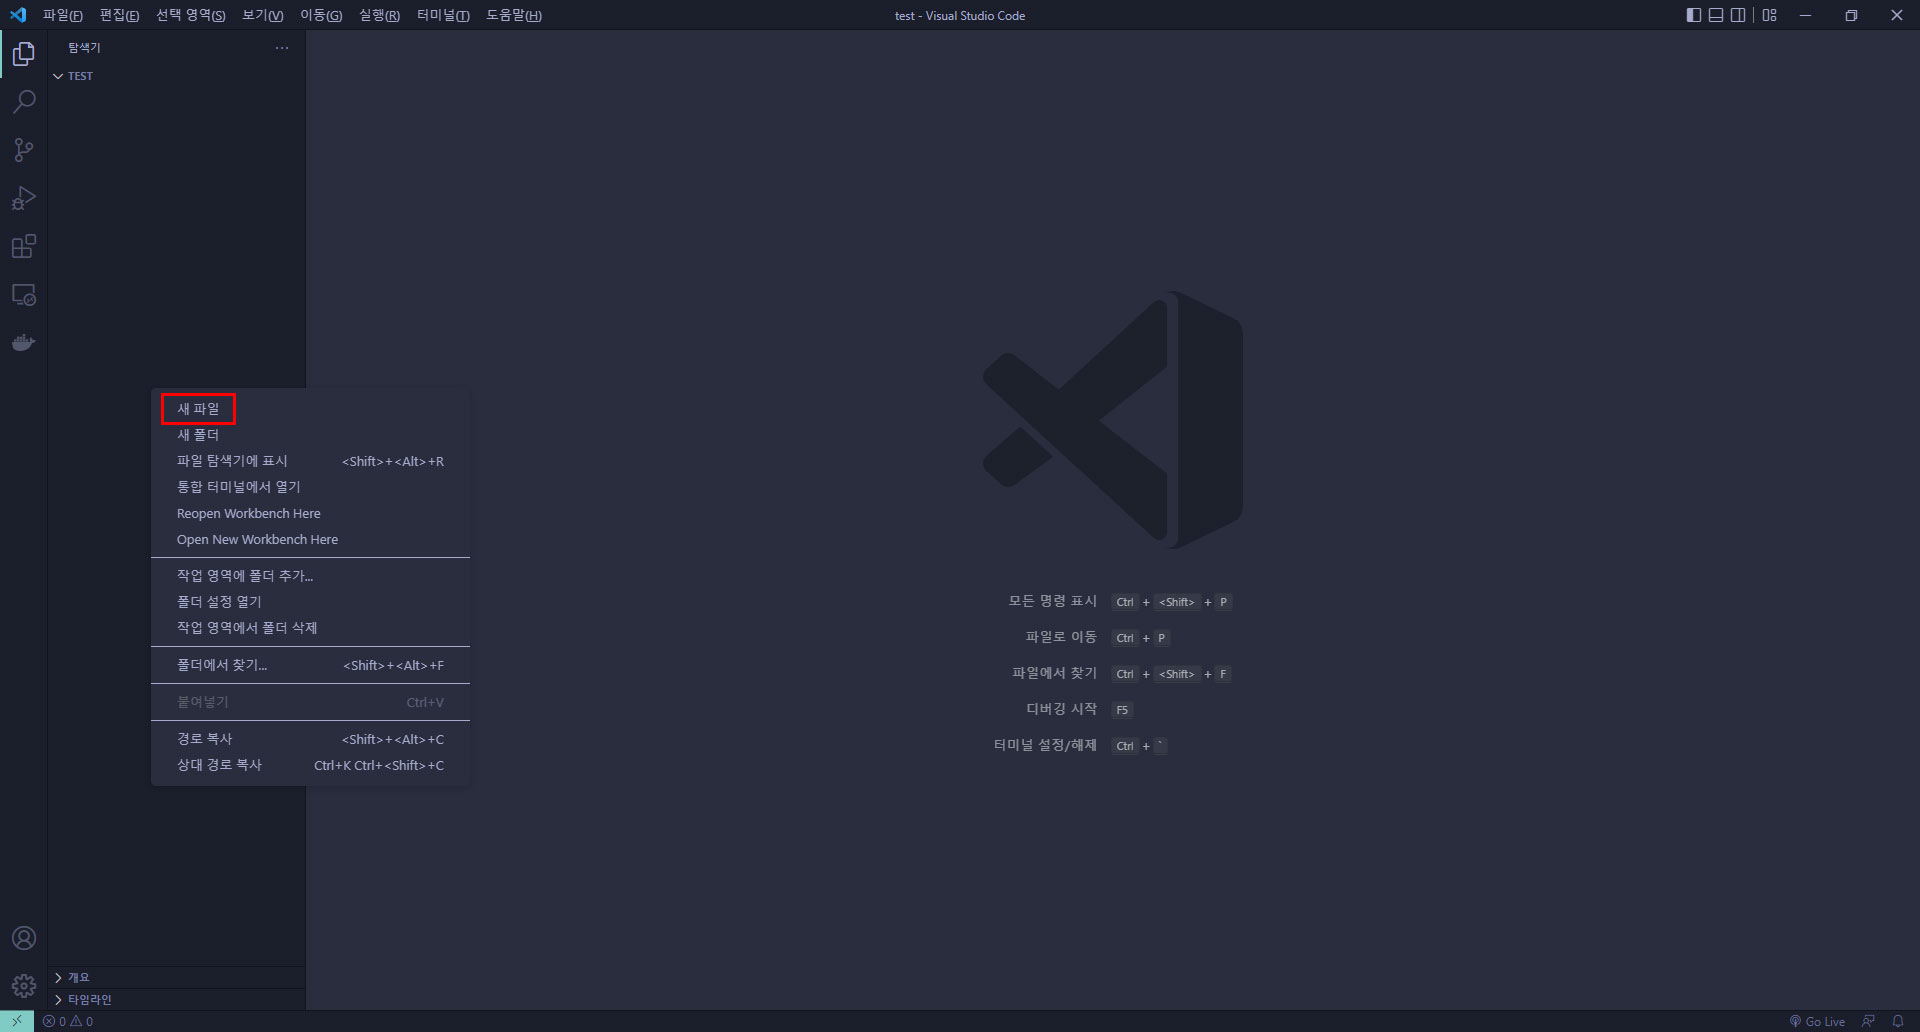
Task: Click the feedback icon in status bar
Action: [1868, 1021]
